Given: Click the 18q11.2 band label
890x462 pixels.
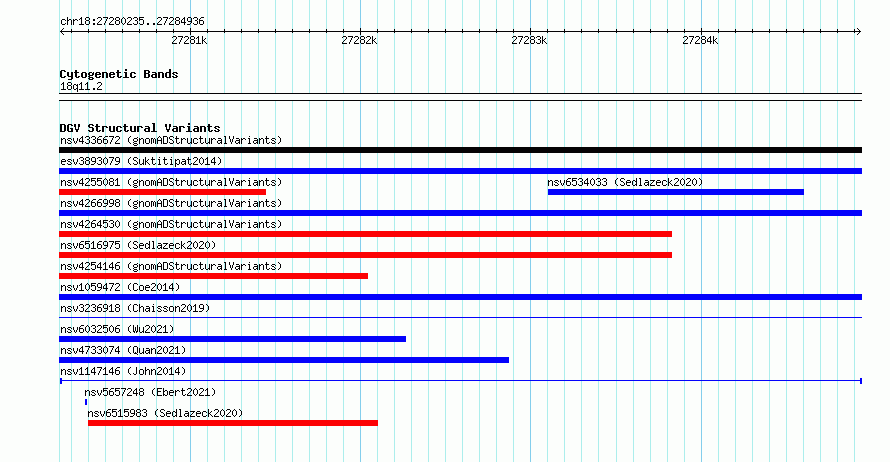Looking at the screenshot, I should (x=81, y=86).
